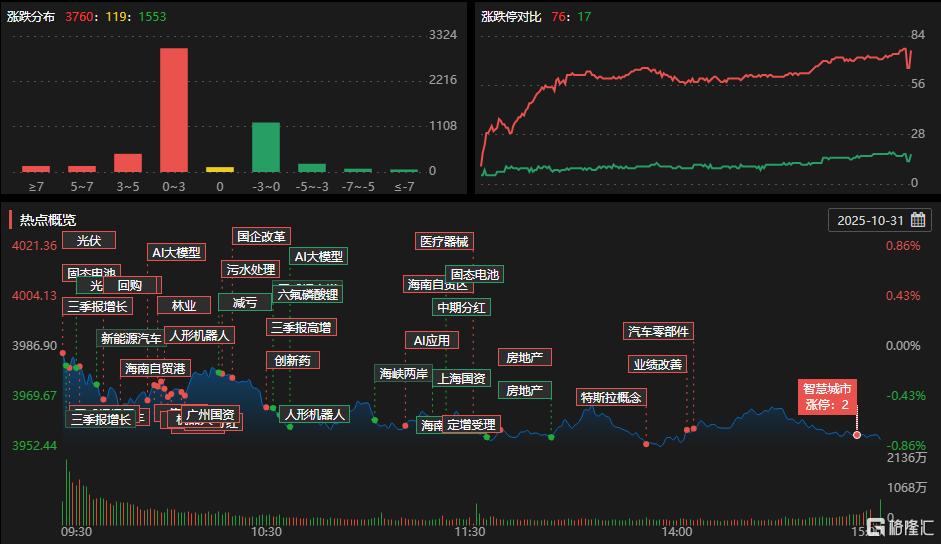This screenshot has width=941, height=544.
Task: Click the 汽车零部件 hotspot tag
Action: pyautogui.click(x=657, y=331)
